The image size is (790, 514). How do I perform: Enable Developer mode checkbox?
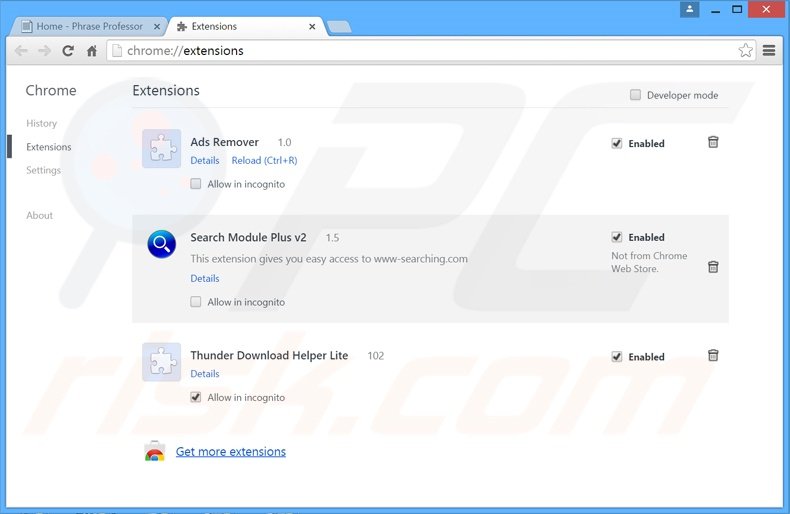point(635,95)
